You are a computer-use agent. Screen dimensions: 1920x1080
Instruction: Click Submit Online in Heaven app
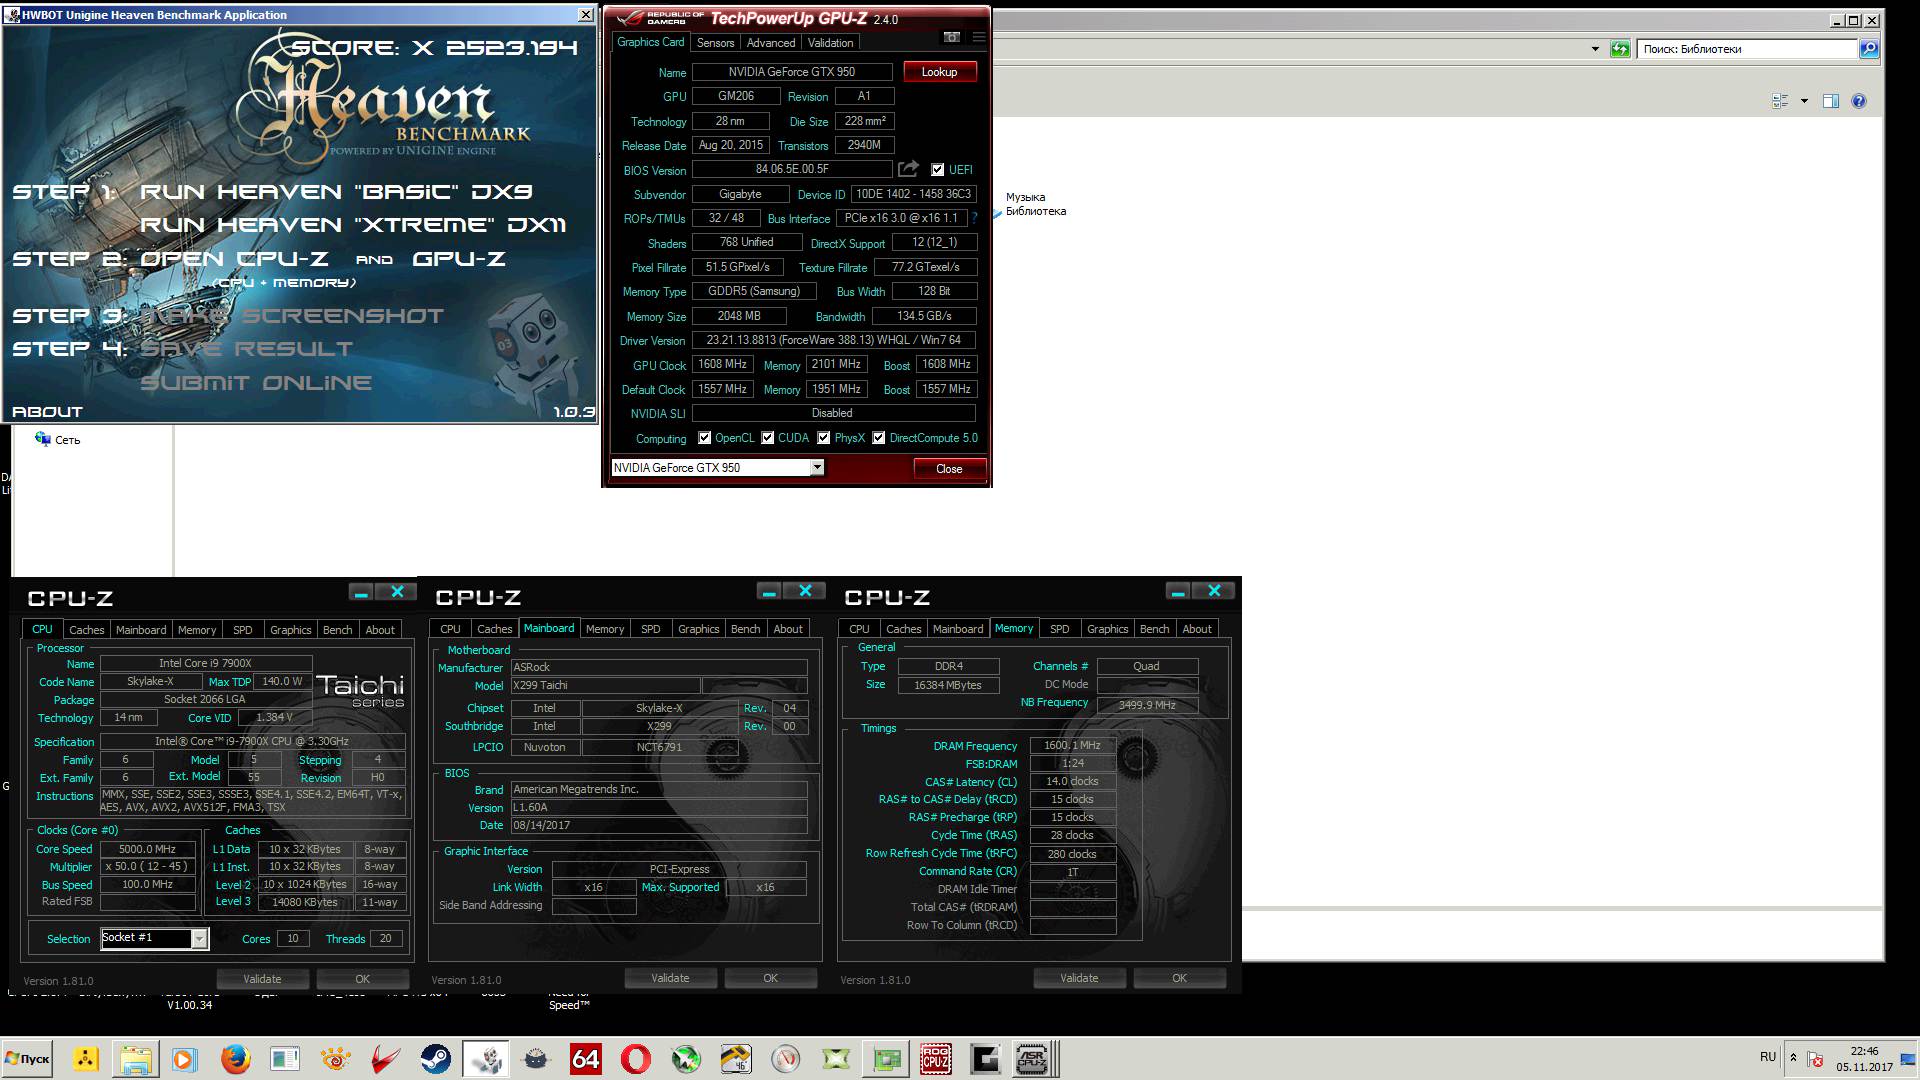pos(256,383)
